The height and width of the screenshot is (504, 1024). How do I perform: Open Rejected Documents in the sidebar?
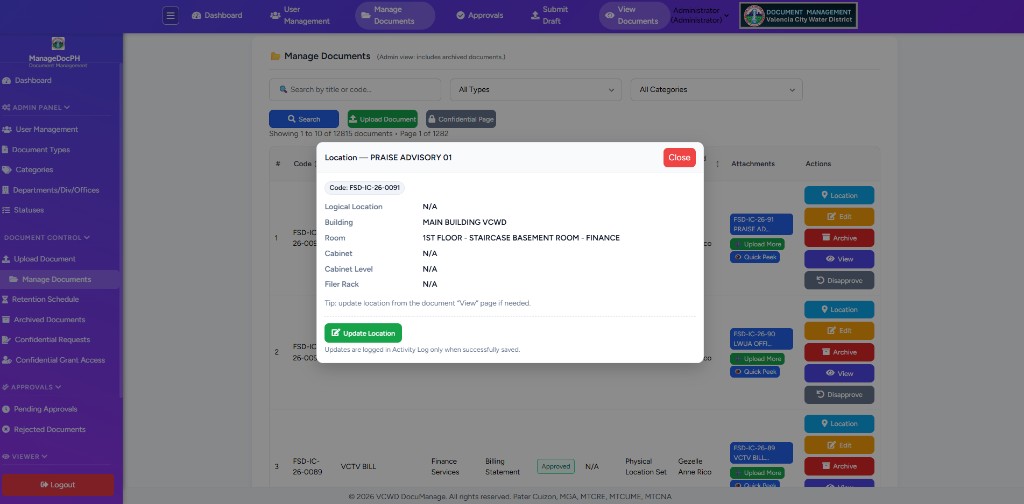(x=43, y=430)
